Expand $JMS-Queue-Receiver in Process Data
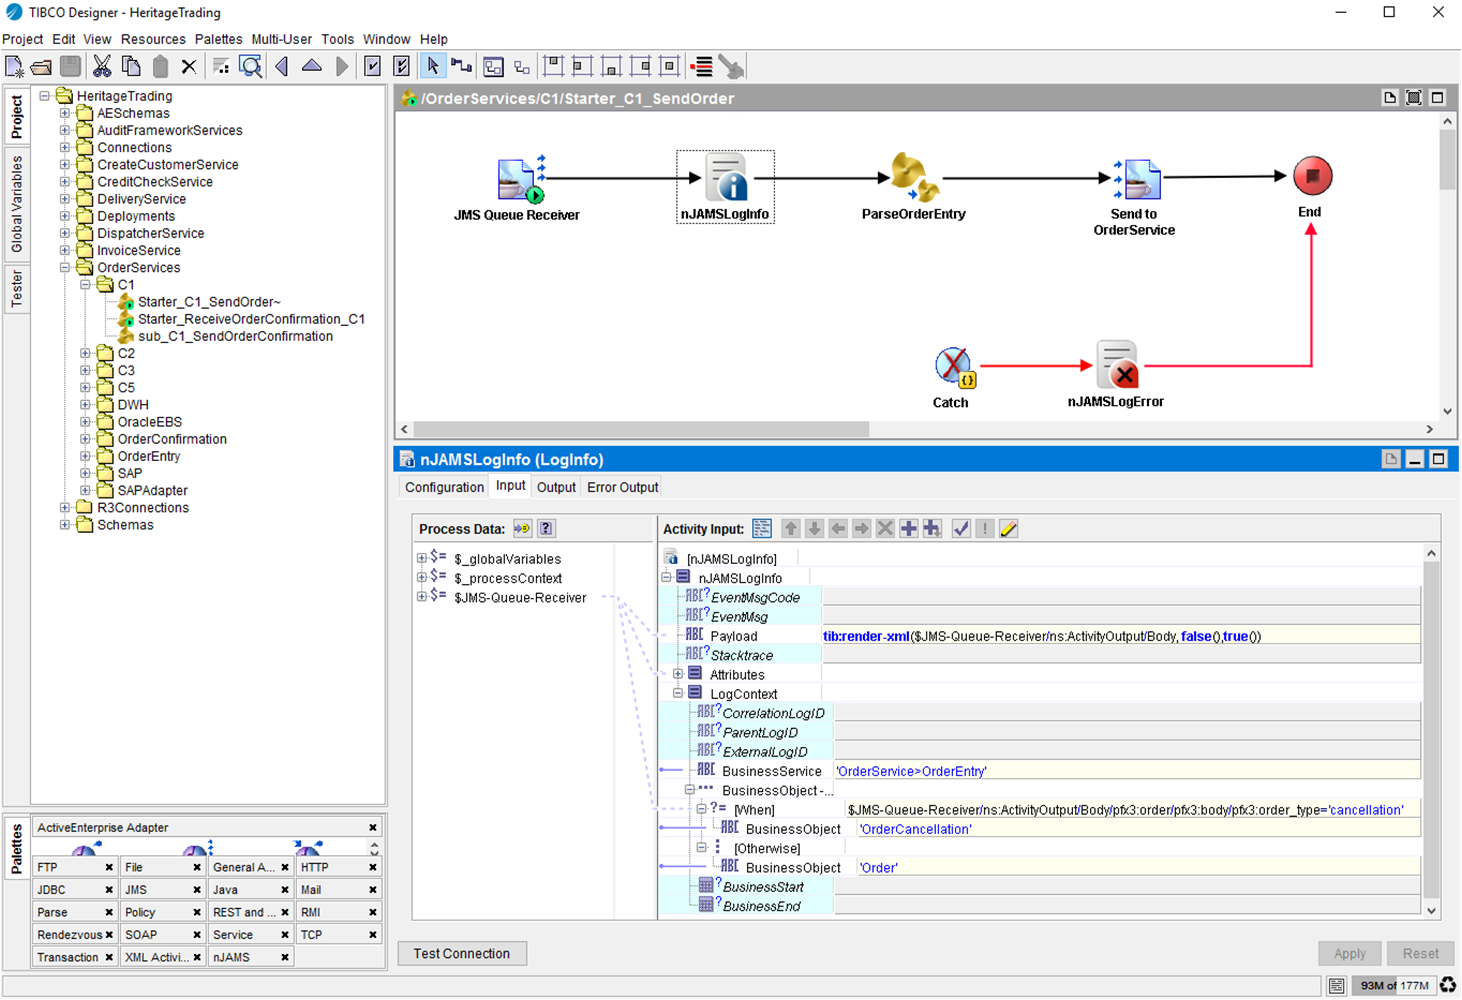The image size is (1462, 1000). coord(421,597)
